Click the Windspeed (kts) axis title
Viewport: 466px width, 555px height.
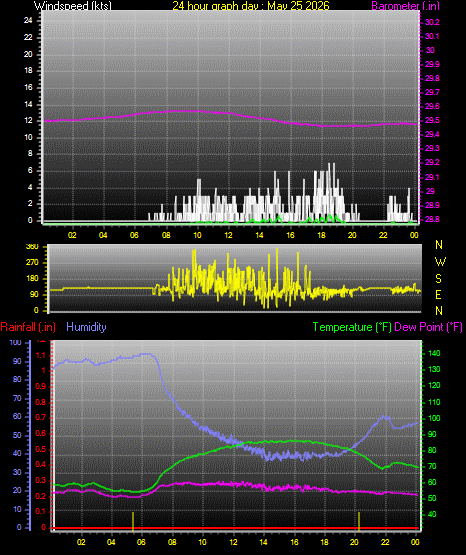(x=73, y=6)
